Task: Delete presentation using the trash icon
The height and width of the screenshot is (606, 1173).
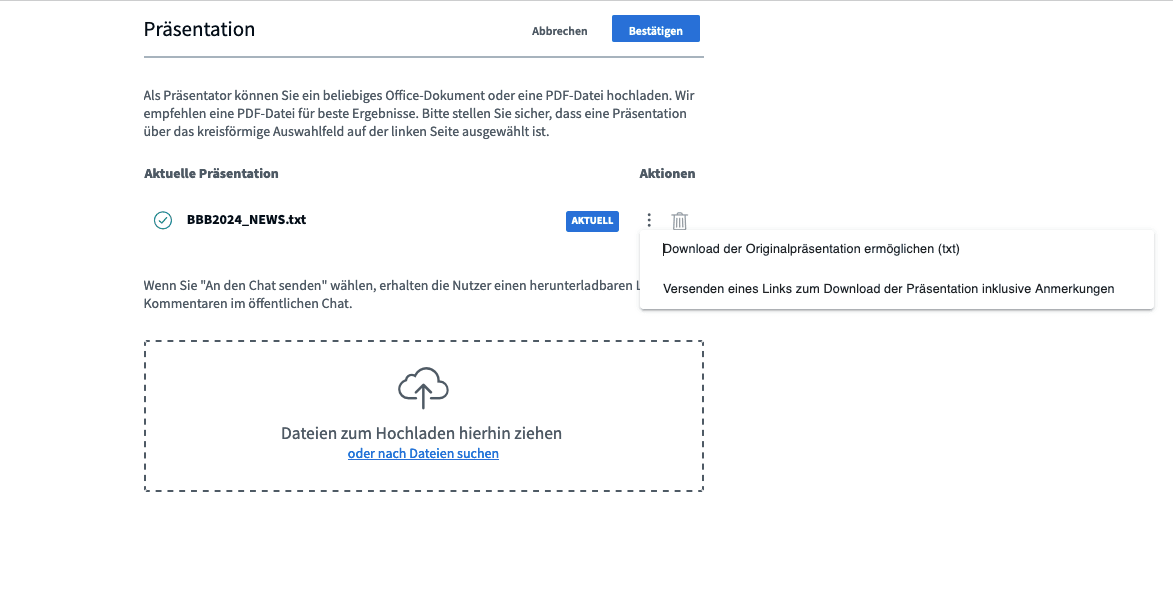Action: [680, 221]
